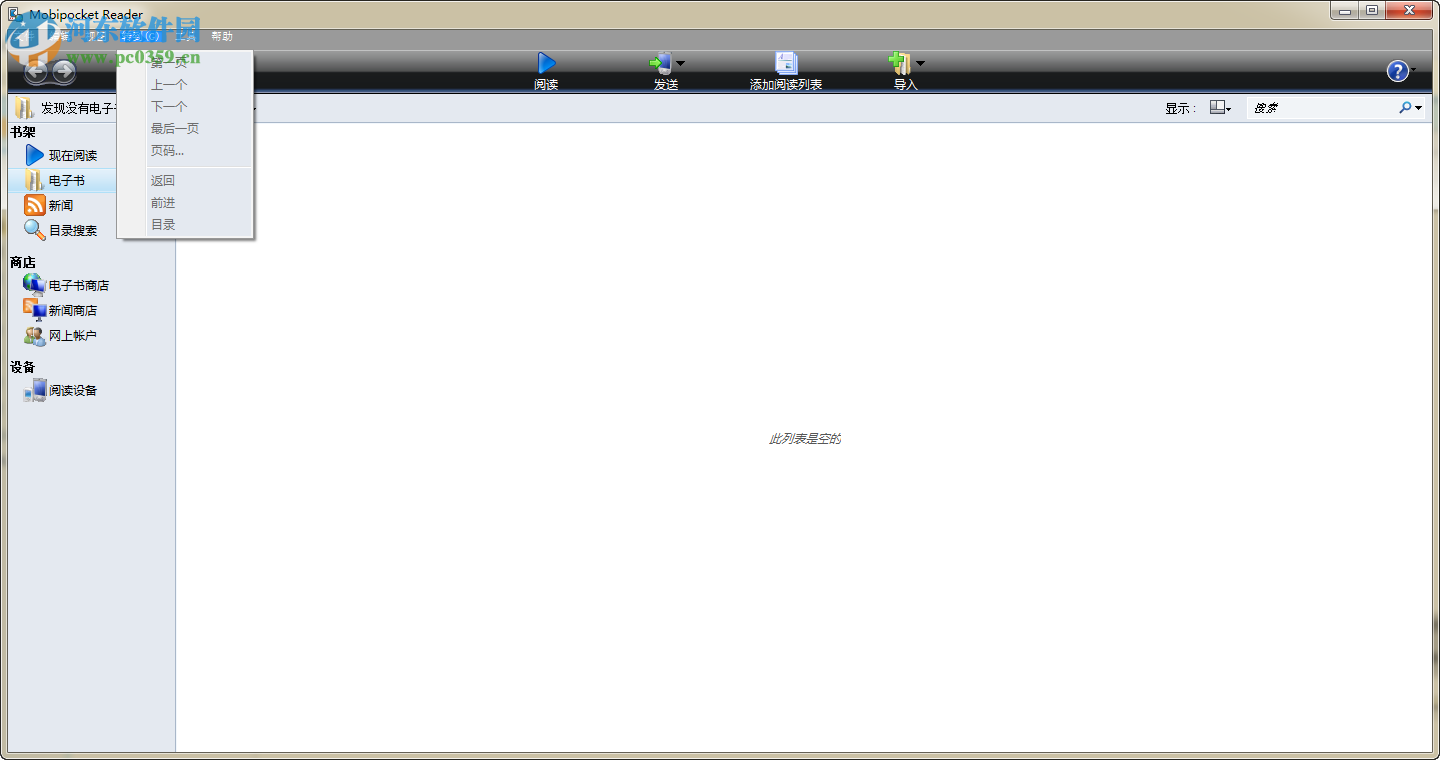Click the 此列表是空的 message

tap(805, 439)
